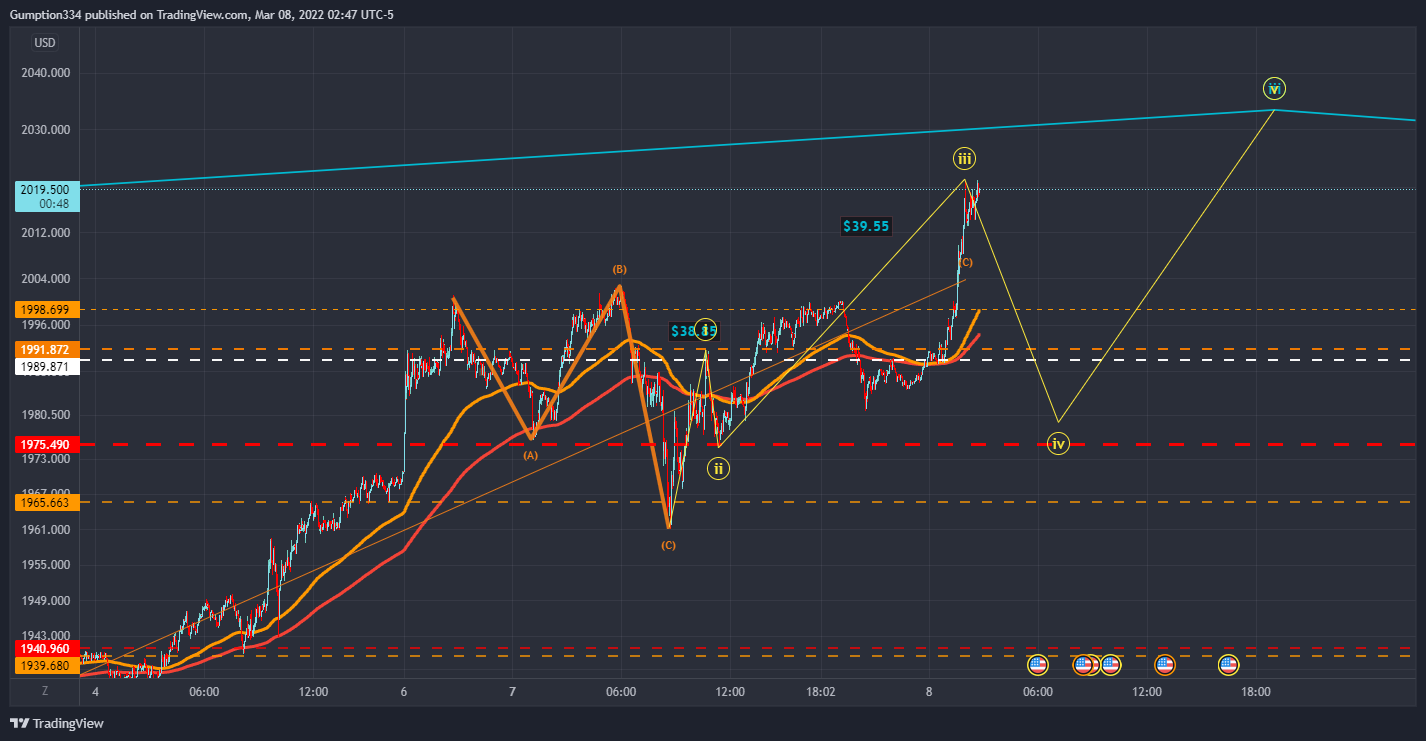
Task: Click the orange (A) wave label
Action: pos(530,455)
